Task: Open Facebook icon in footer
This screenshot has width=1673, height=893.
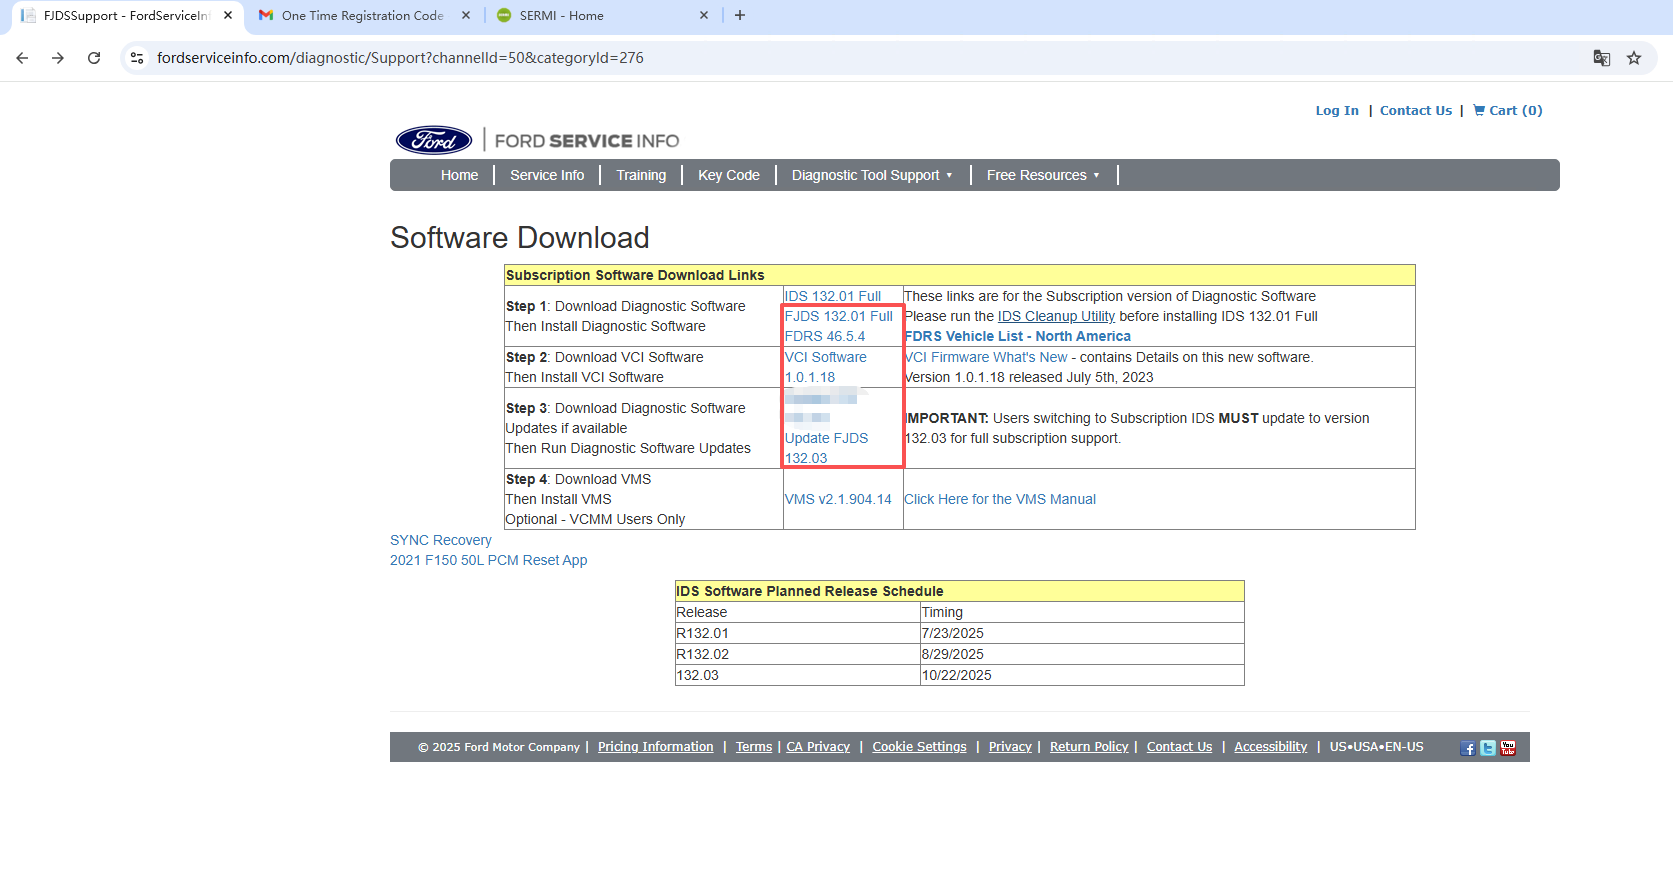Action: 1467,748
